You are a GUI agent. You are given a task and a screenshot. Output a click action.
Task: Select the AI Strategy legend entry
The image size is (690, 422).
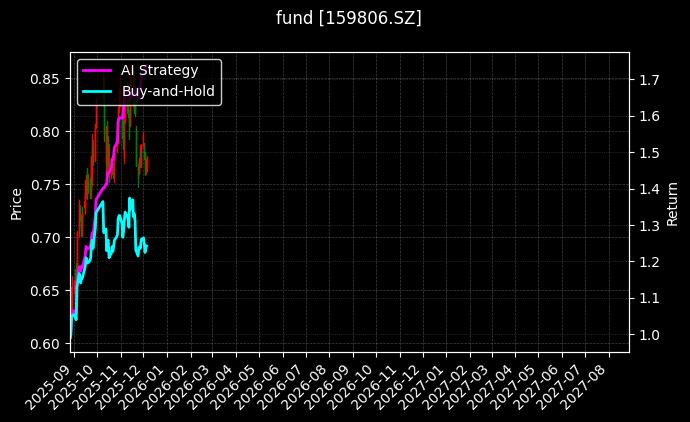140,70
